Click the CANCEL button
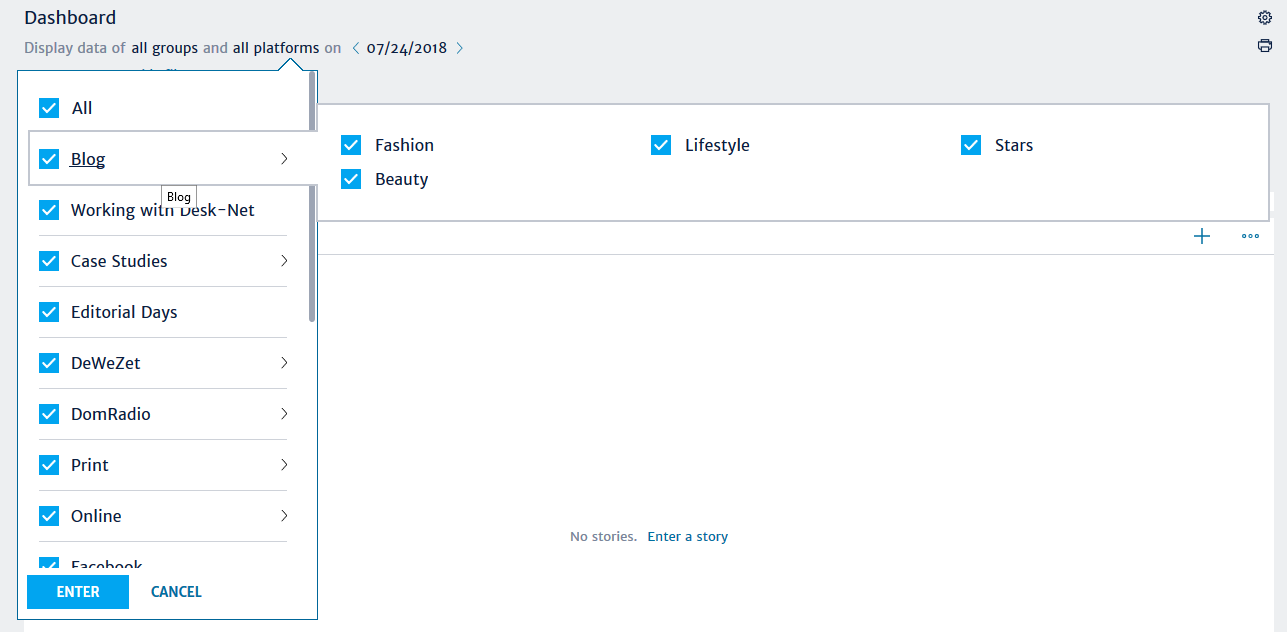 point(176,592)
